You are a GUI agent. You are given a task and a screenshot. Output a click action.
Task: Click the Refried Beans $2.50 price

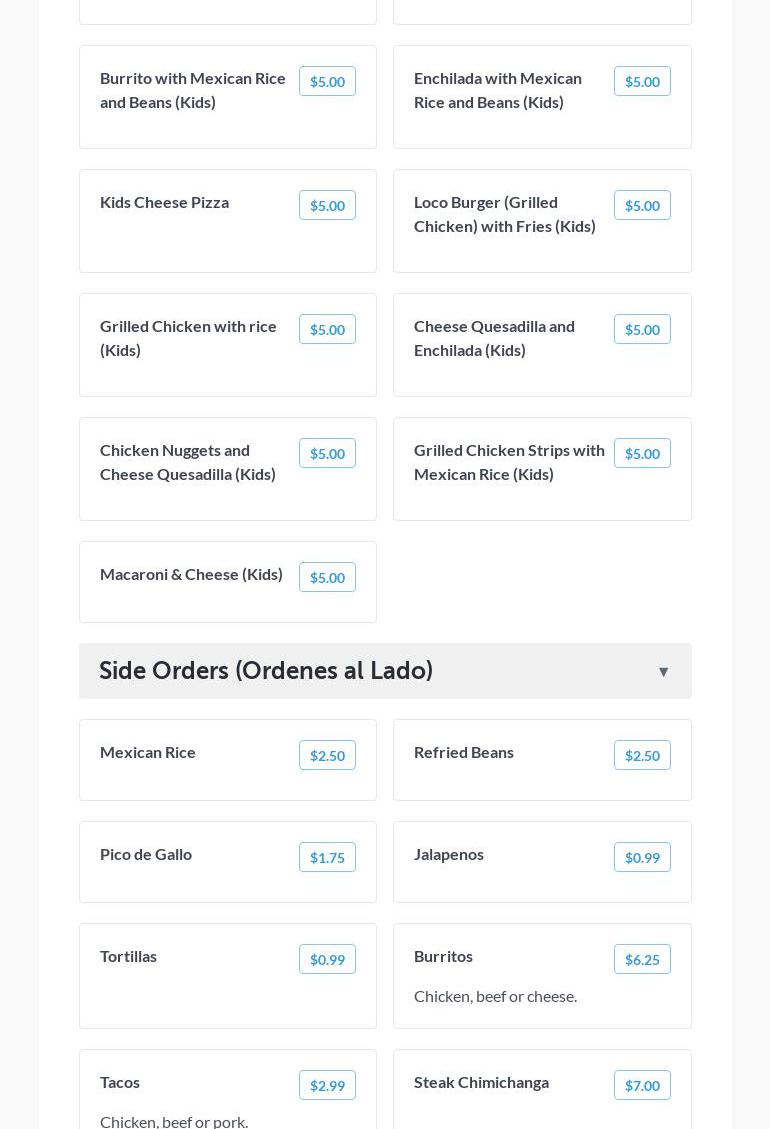click(642, 756)
